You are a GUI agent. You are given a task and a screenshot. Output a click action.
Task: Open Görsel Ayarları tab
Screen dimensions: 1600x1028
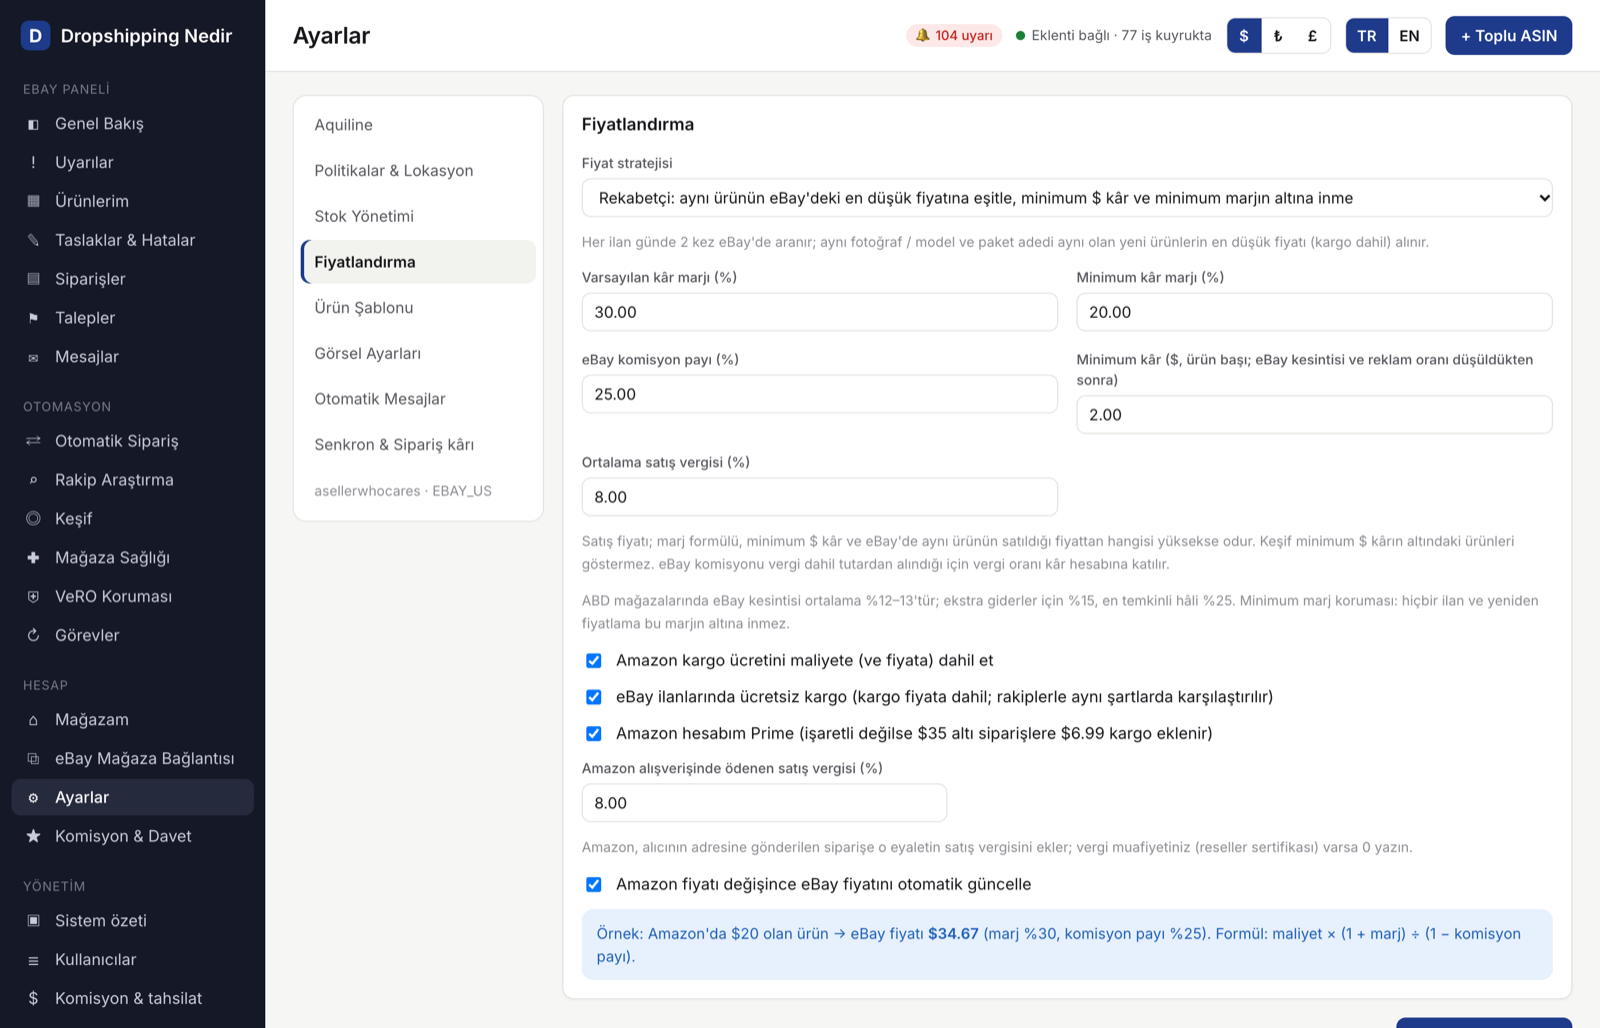pos(418,353)
